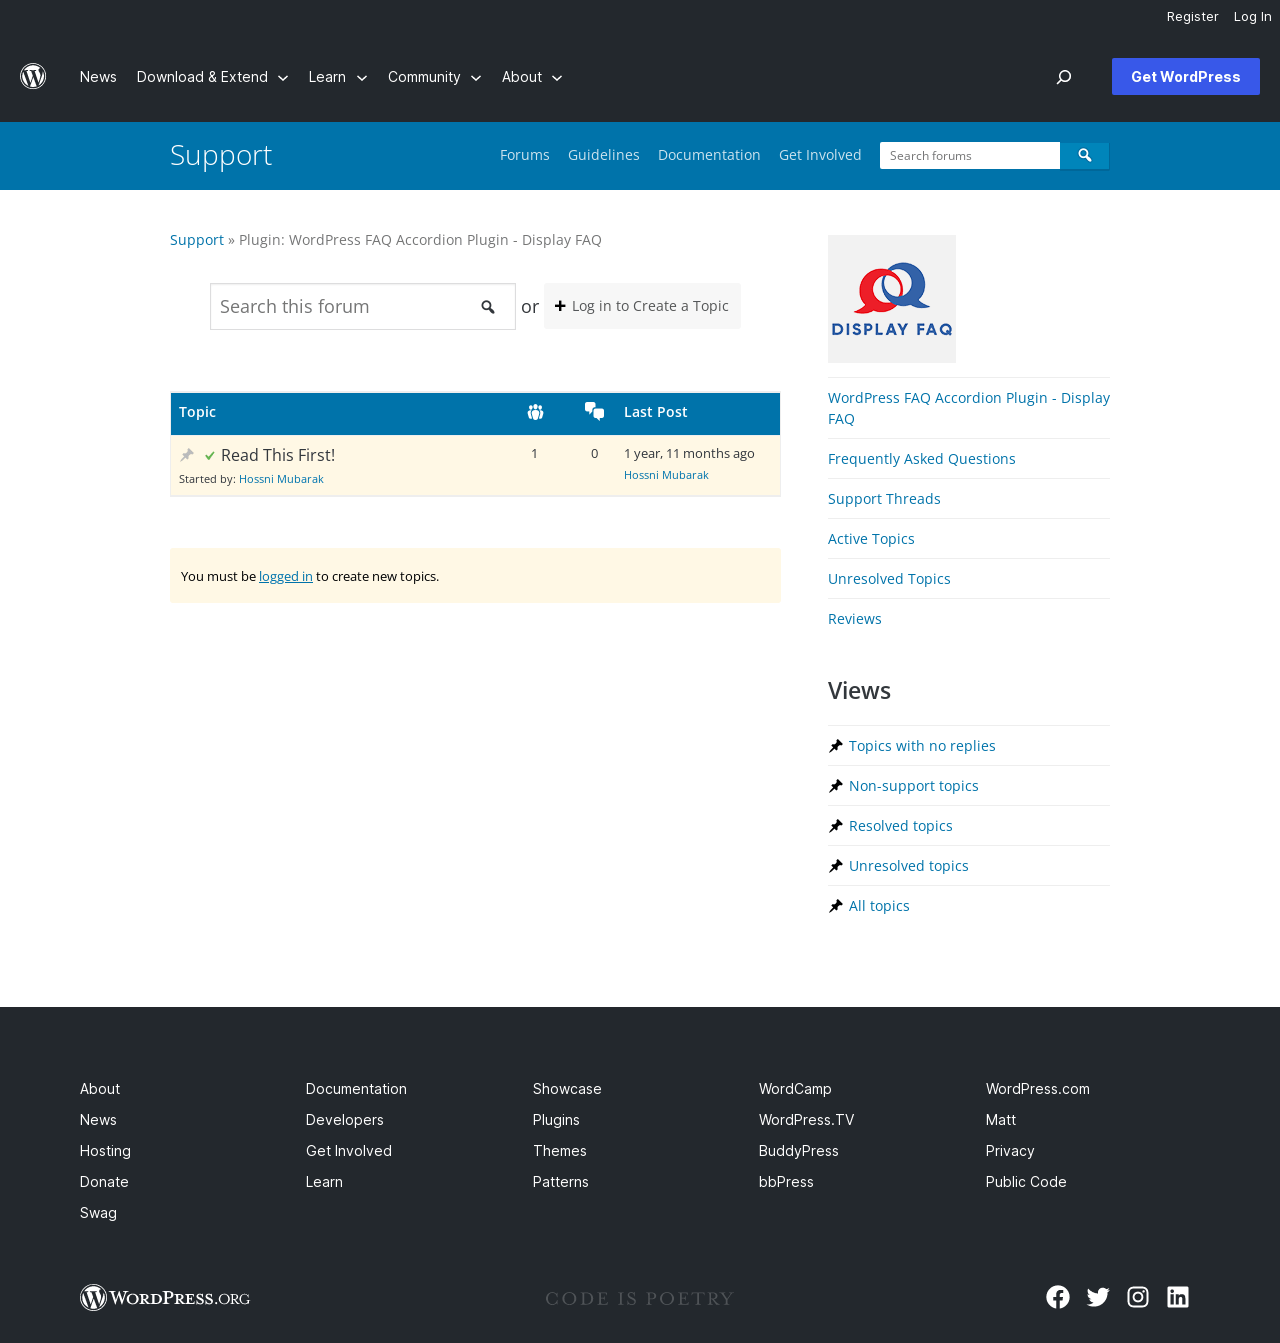This screenshot has width=1280, height=1343.
Task: Click Public Code in the footer
Action: (1026, 1182)
